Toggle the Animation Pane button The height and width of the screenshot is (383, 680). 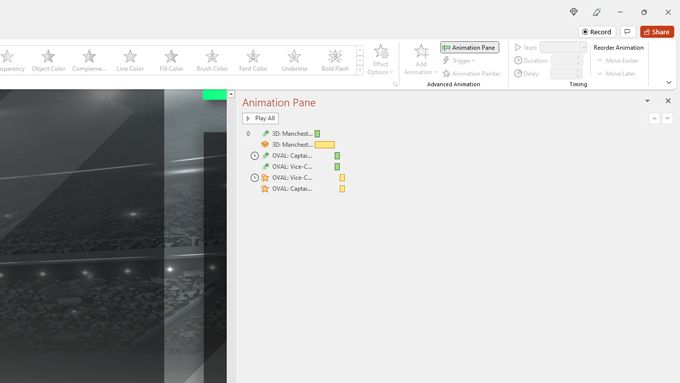pyautogui.click(x=469, y=47)
